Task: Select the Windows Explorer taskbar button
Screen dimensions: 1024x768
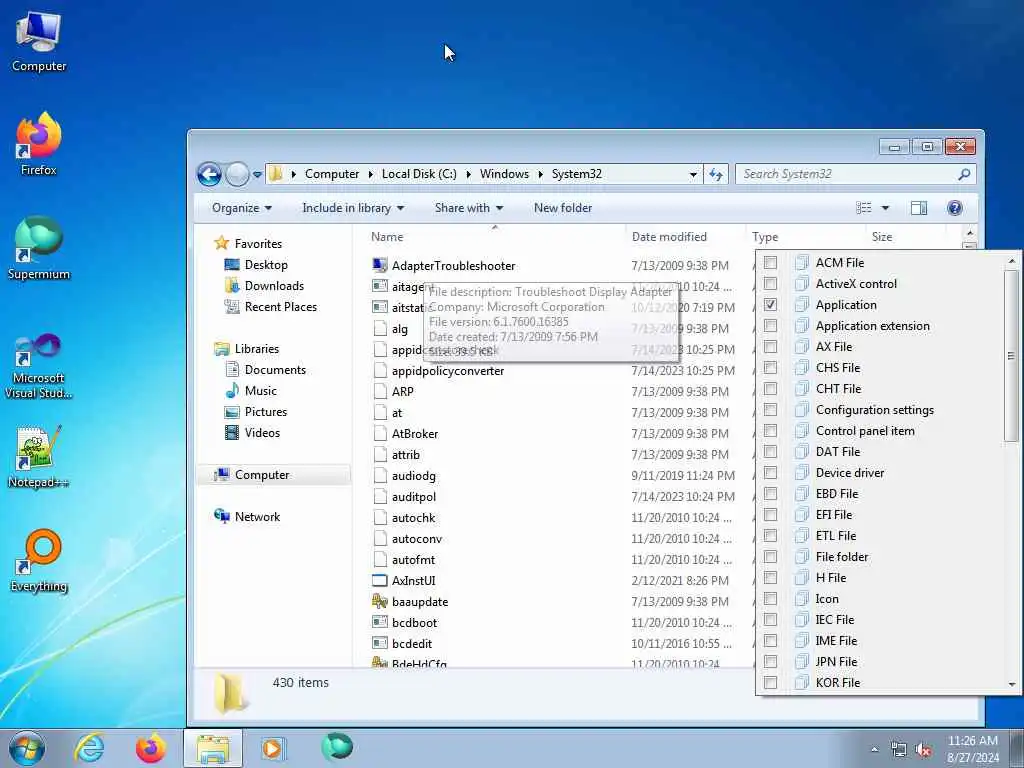Action: coord(213,748)
